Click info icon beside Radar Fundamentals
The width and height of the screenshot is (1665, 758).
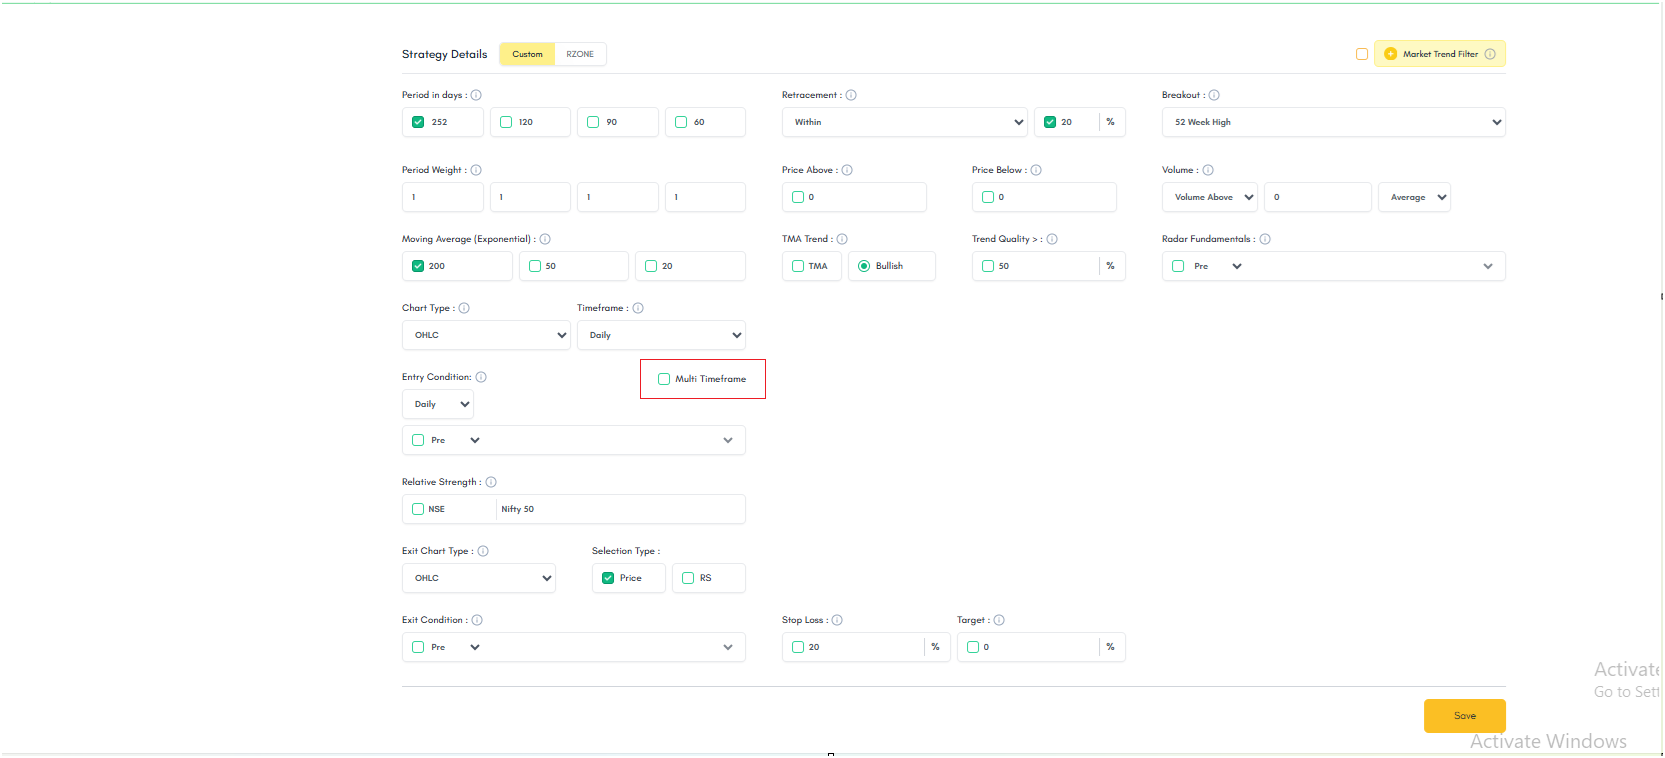click(x=1265, y=239)
